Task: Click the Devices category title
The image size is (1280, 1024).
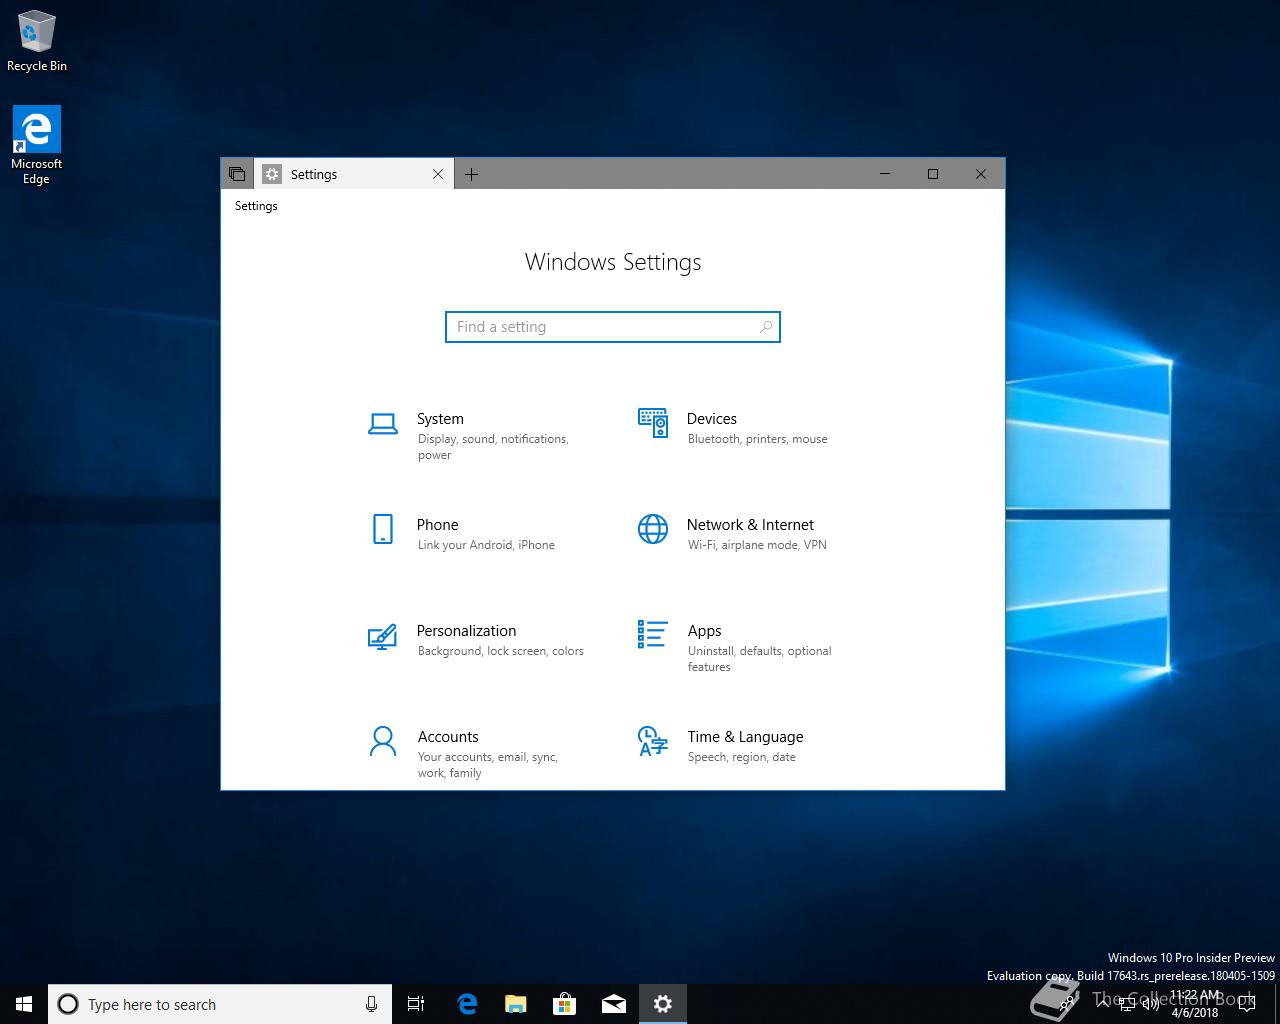Action: tap(712, 419)
